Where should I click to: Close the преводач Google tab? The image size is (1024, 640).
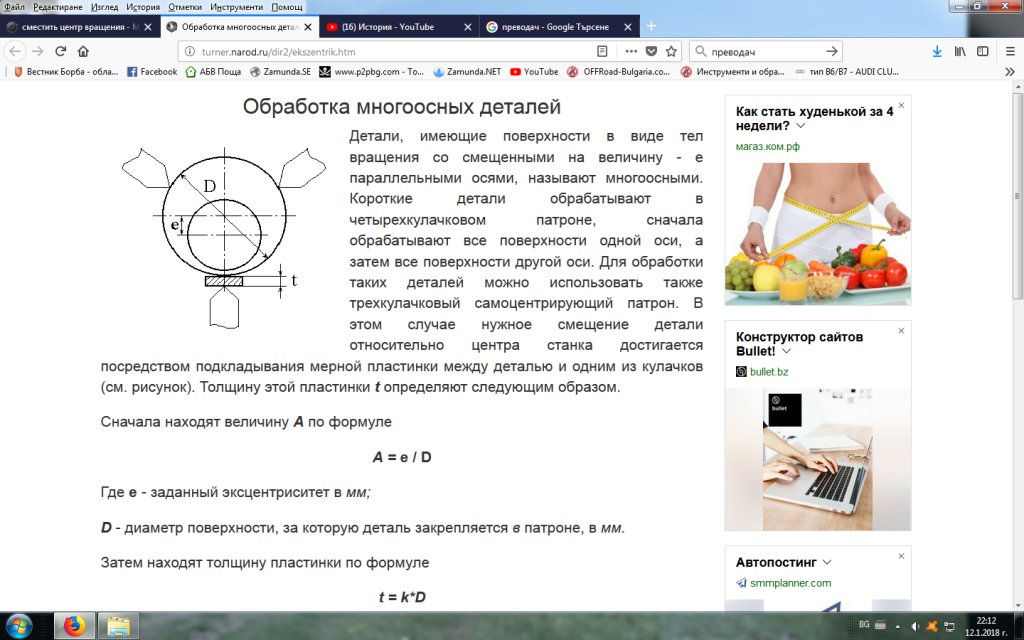(628, 27)
